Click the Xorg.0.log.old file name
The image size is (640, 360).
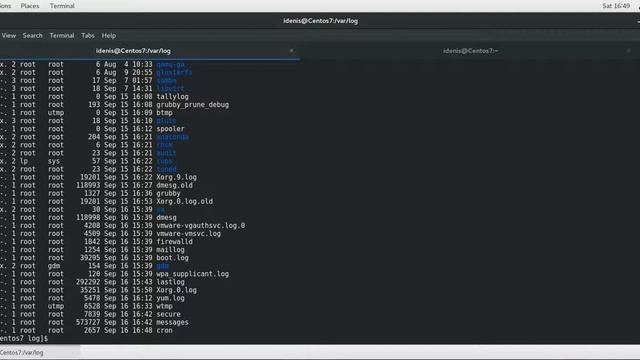184,201
